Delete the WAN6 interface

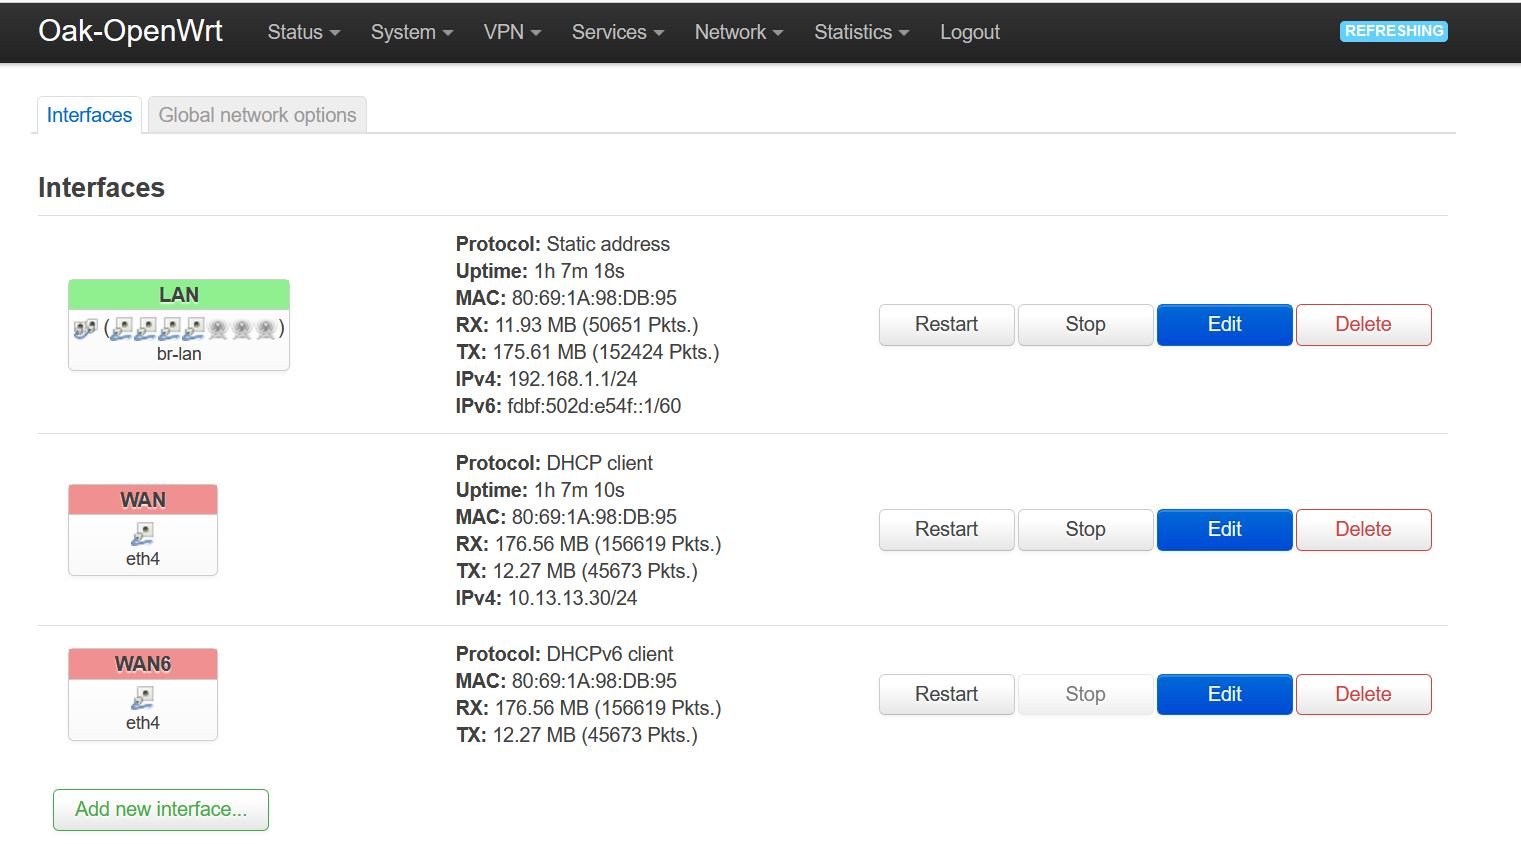tap(1363, 695)
